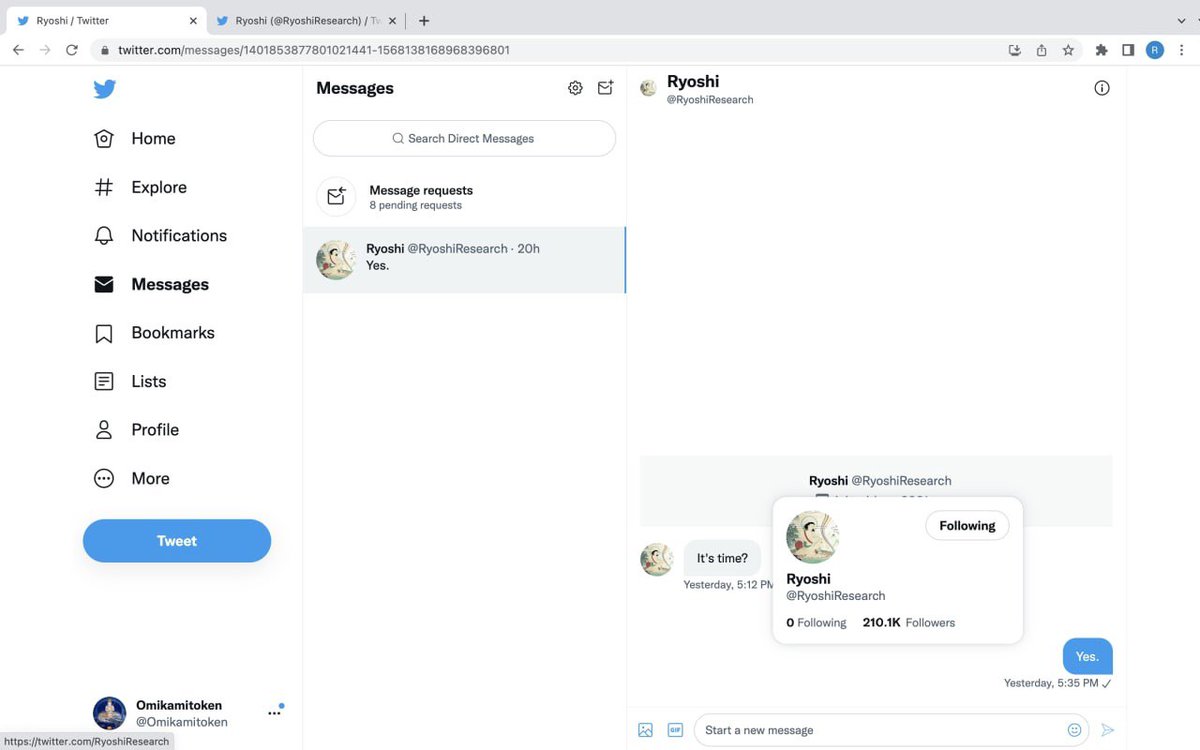Open Bookmarks in the sidebar

click(x=154, y=333)
